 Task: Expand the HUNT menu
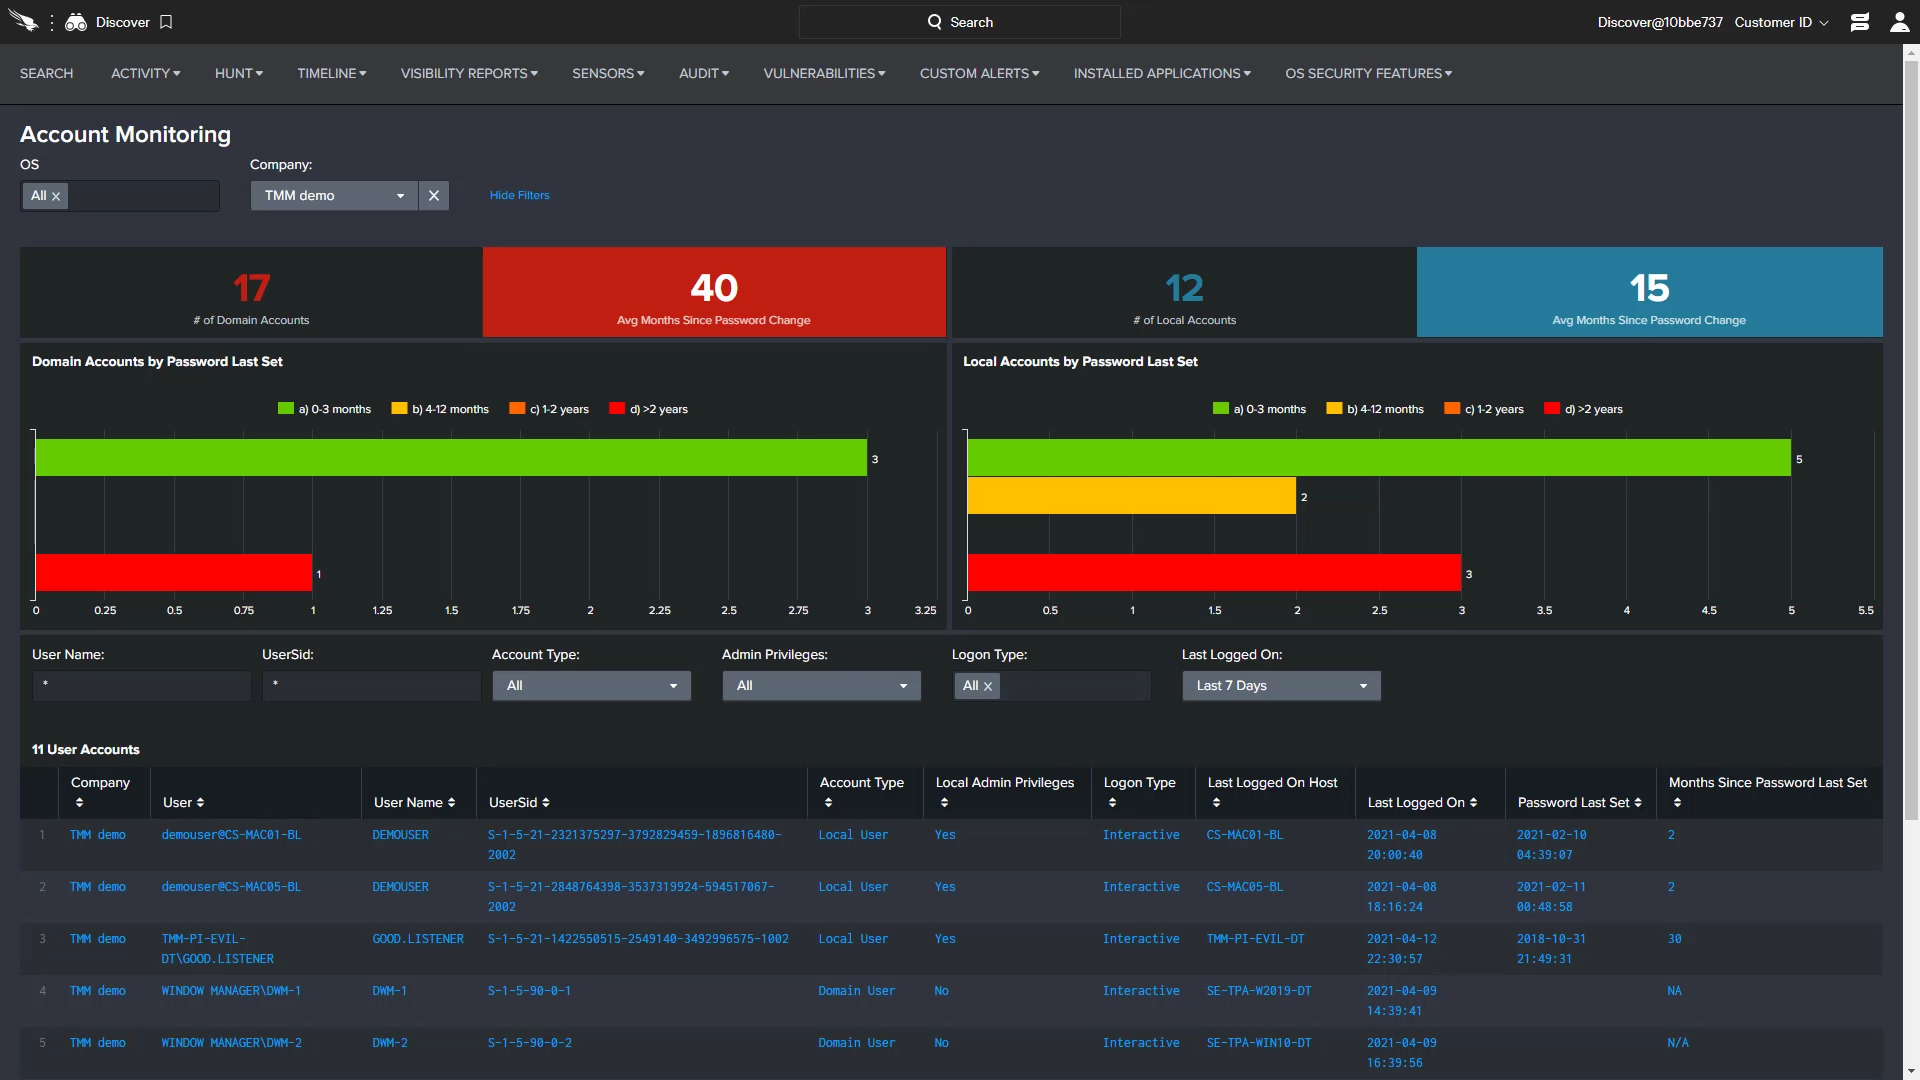239,73
